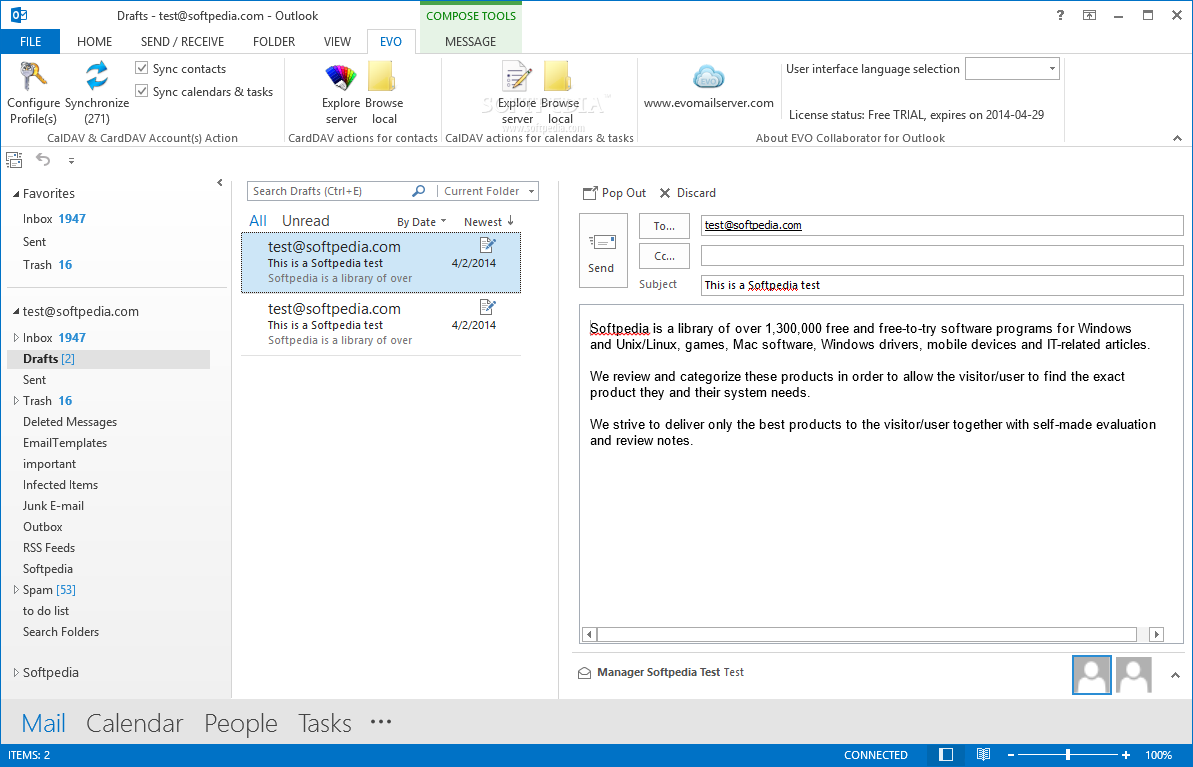Customize Quick Access Toolbar dropdown

[x=71, y=161]
